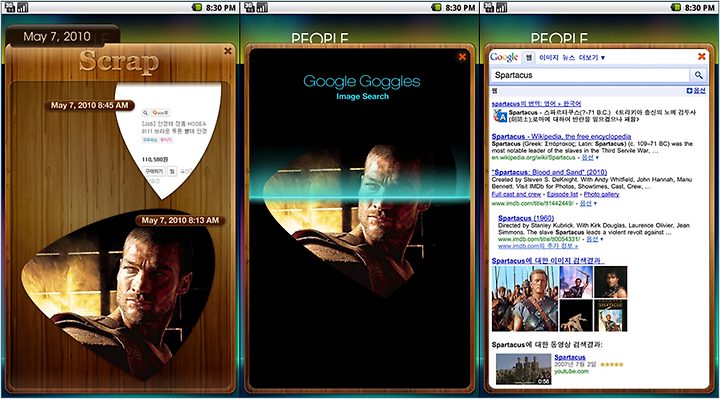Screen dimensions: 720x399
Task: Switch to the 이미지 (Images) tab
Action: coord(549,57)
